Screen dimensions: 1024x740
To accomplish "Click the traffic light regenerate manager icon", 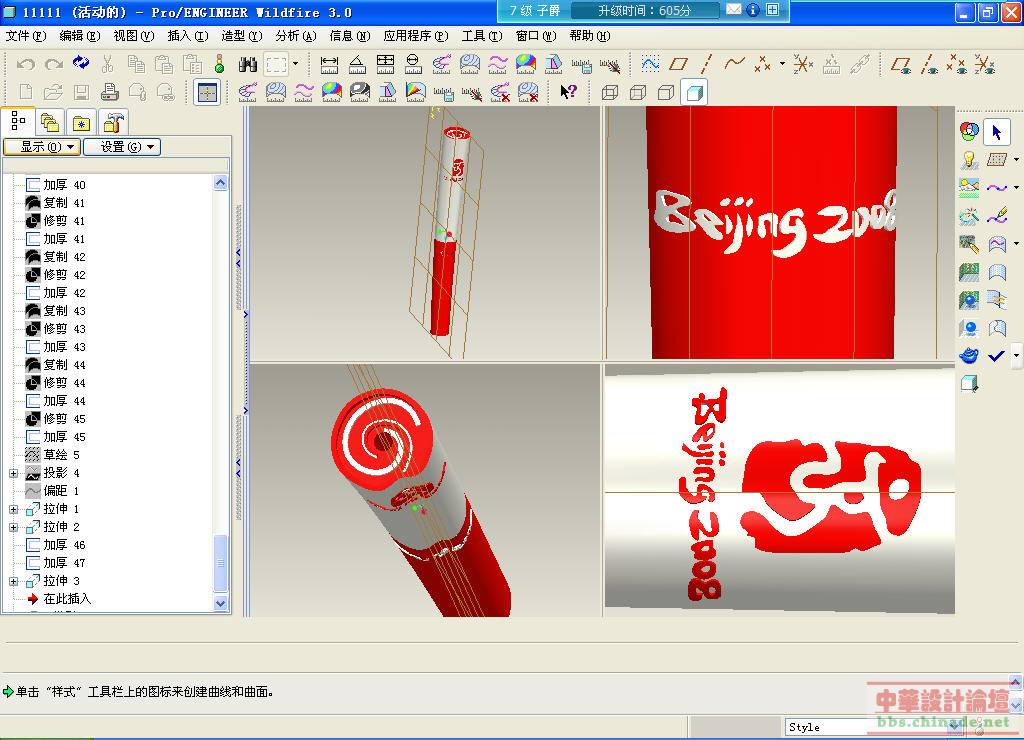I will point(219,64).
